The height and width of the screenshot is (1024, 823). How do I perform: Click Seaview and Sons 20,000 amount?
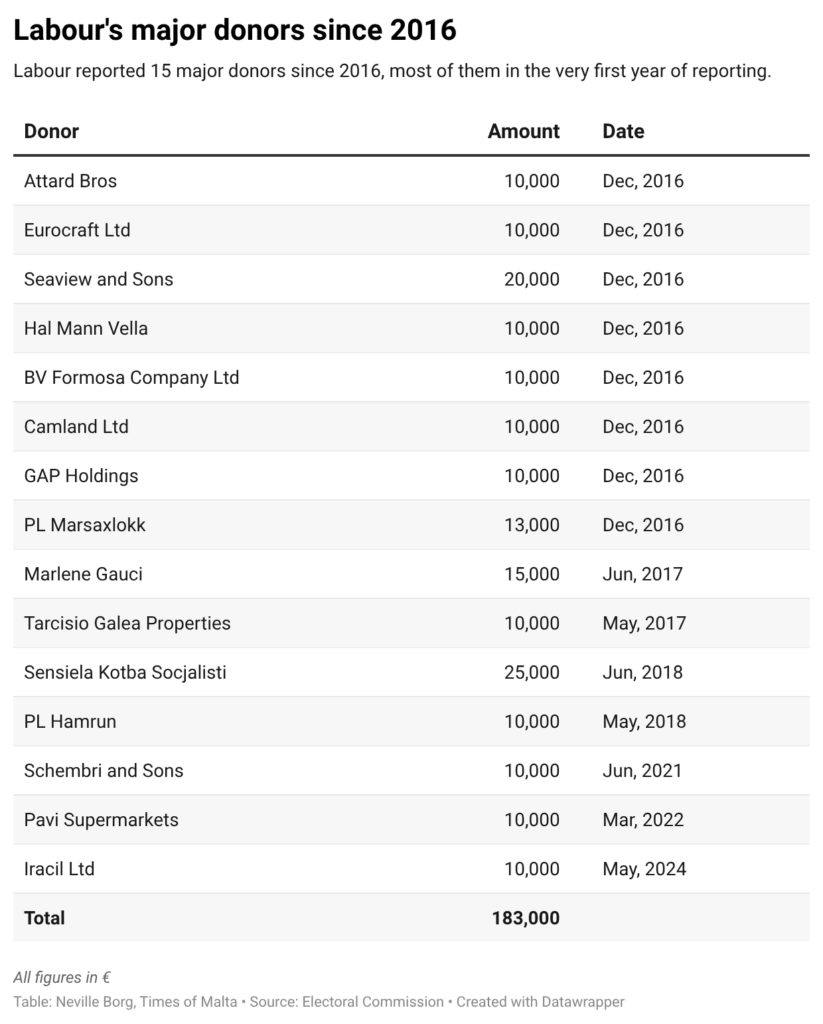tap(532, 279)
